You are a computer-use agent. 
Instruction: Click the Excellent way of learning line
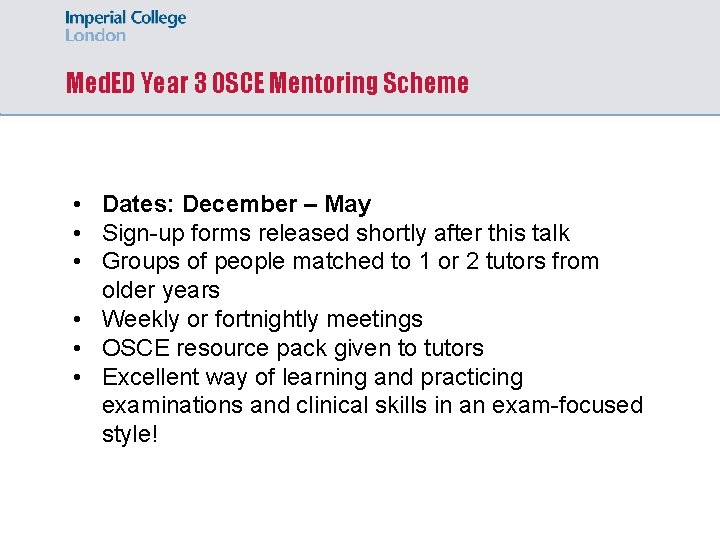(312, 377)
